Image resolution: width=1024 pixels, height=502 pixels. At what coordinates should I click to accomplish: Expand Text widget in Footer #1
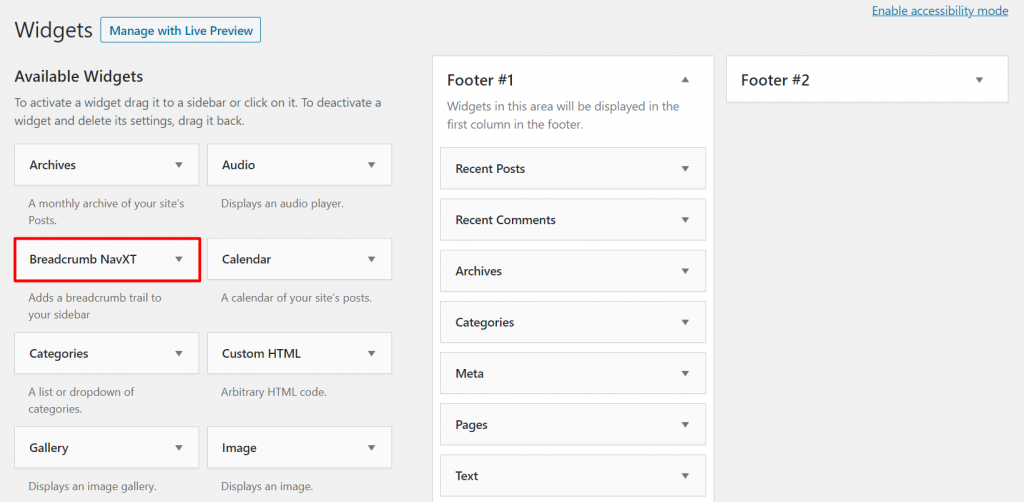[685, 476]
